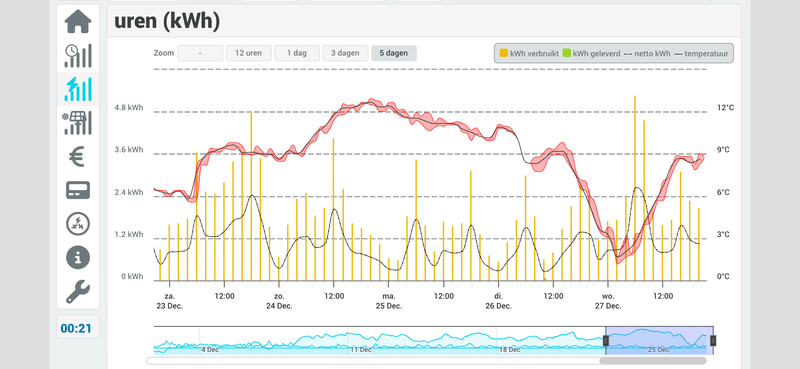Click the 'za. 23 Dec.' axis label

click(169, 301)
